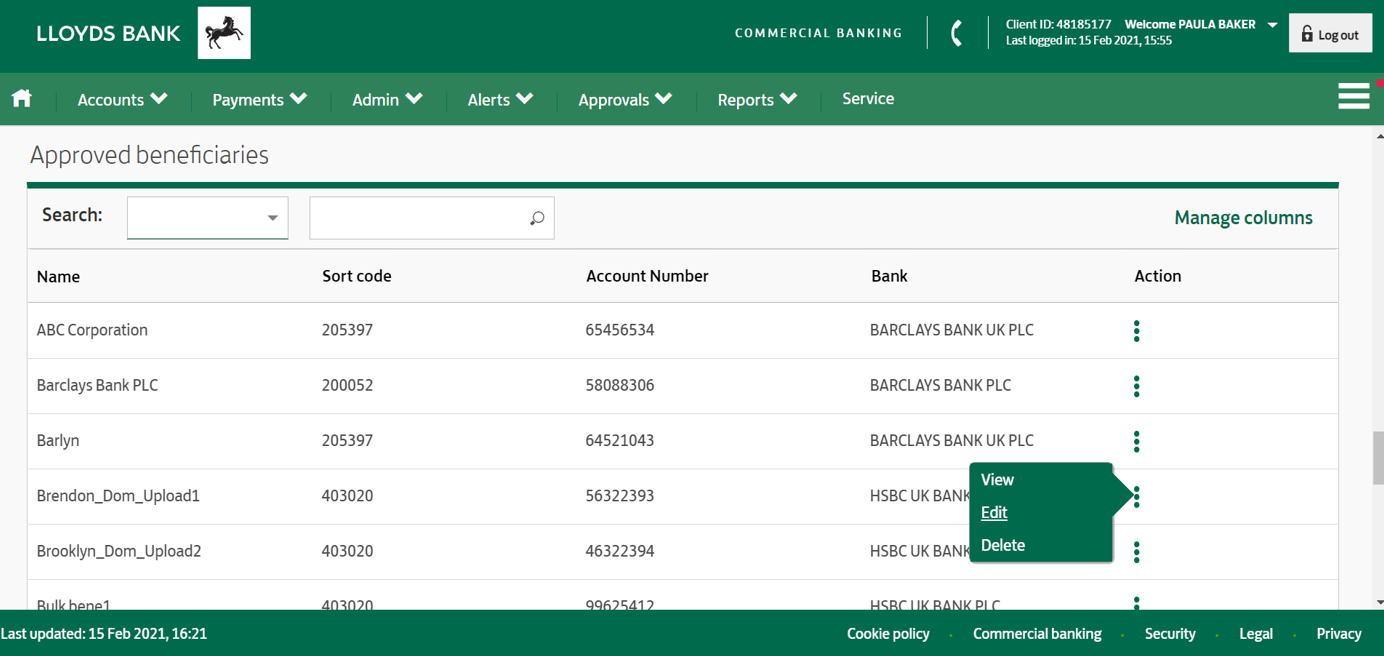Choose Delete from the action popup
Image resolution: width=1384 pixels, height=656 pixels.
(x=1003, y=546)
